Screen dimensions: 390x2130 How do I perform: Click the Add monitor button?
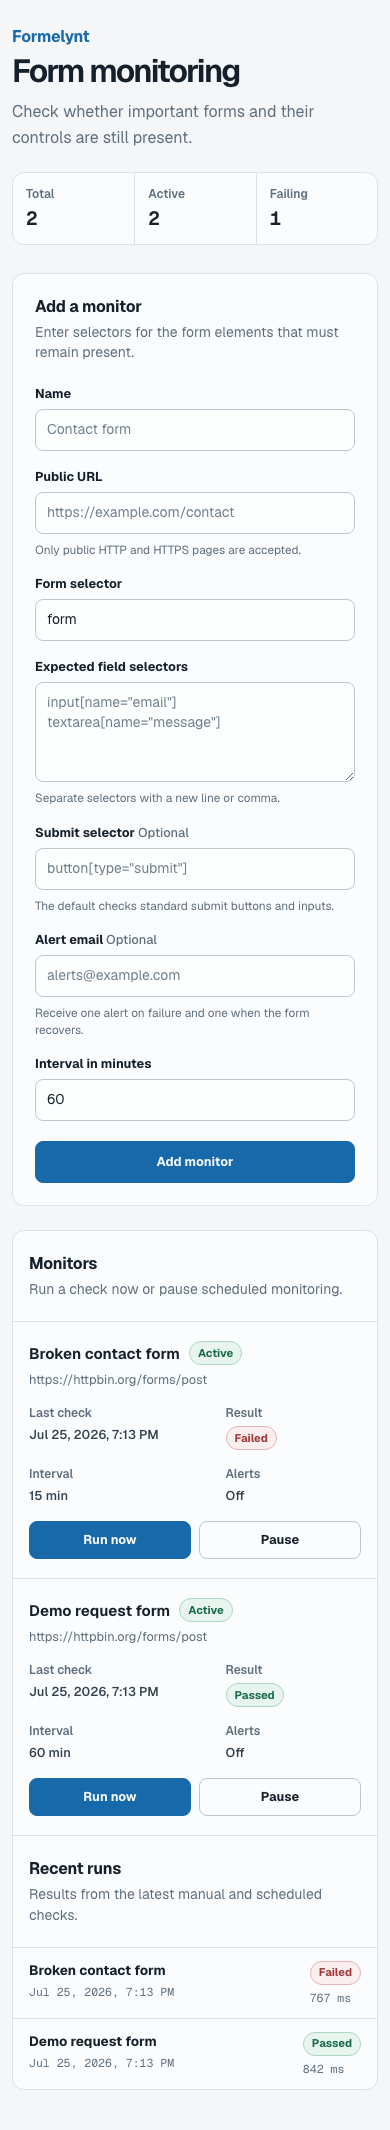coord(195,1162)
